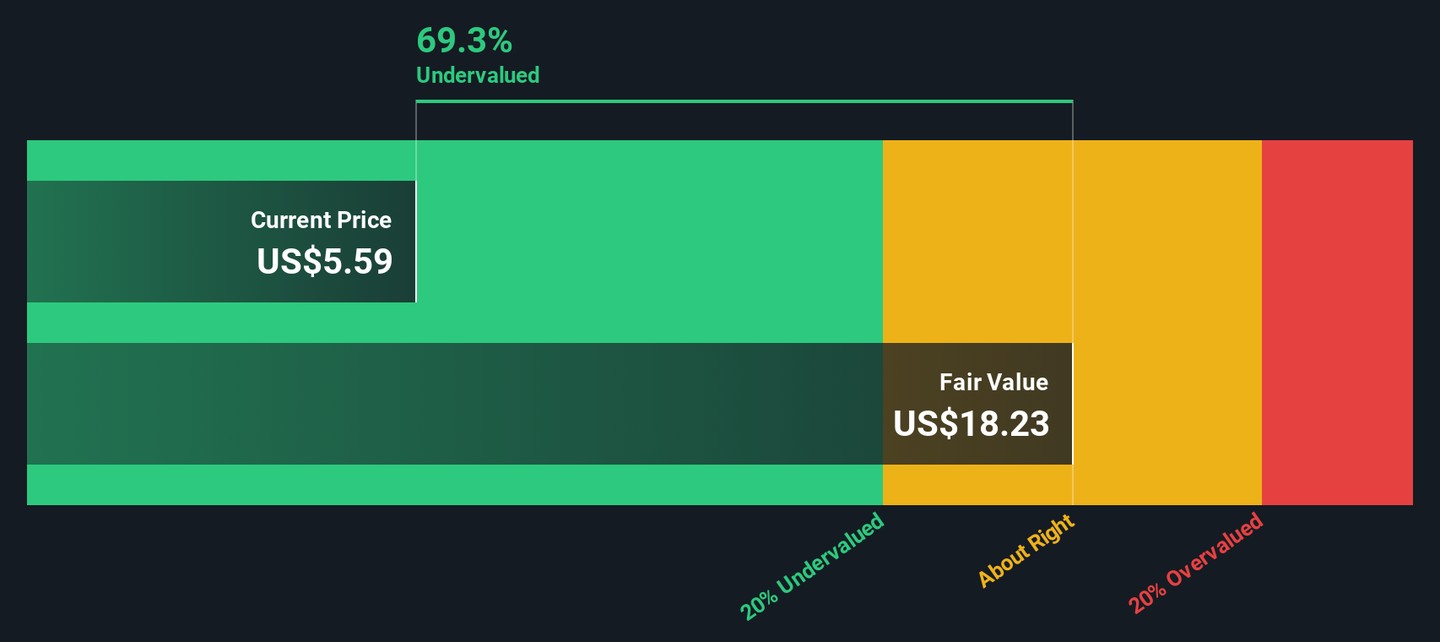Click the Current Price label text
The height and width of the screenshot is (642, 1440).
pos(321,220)
